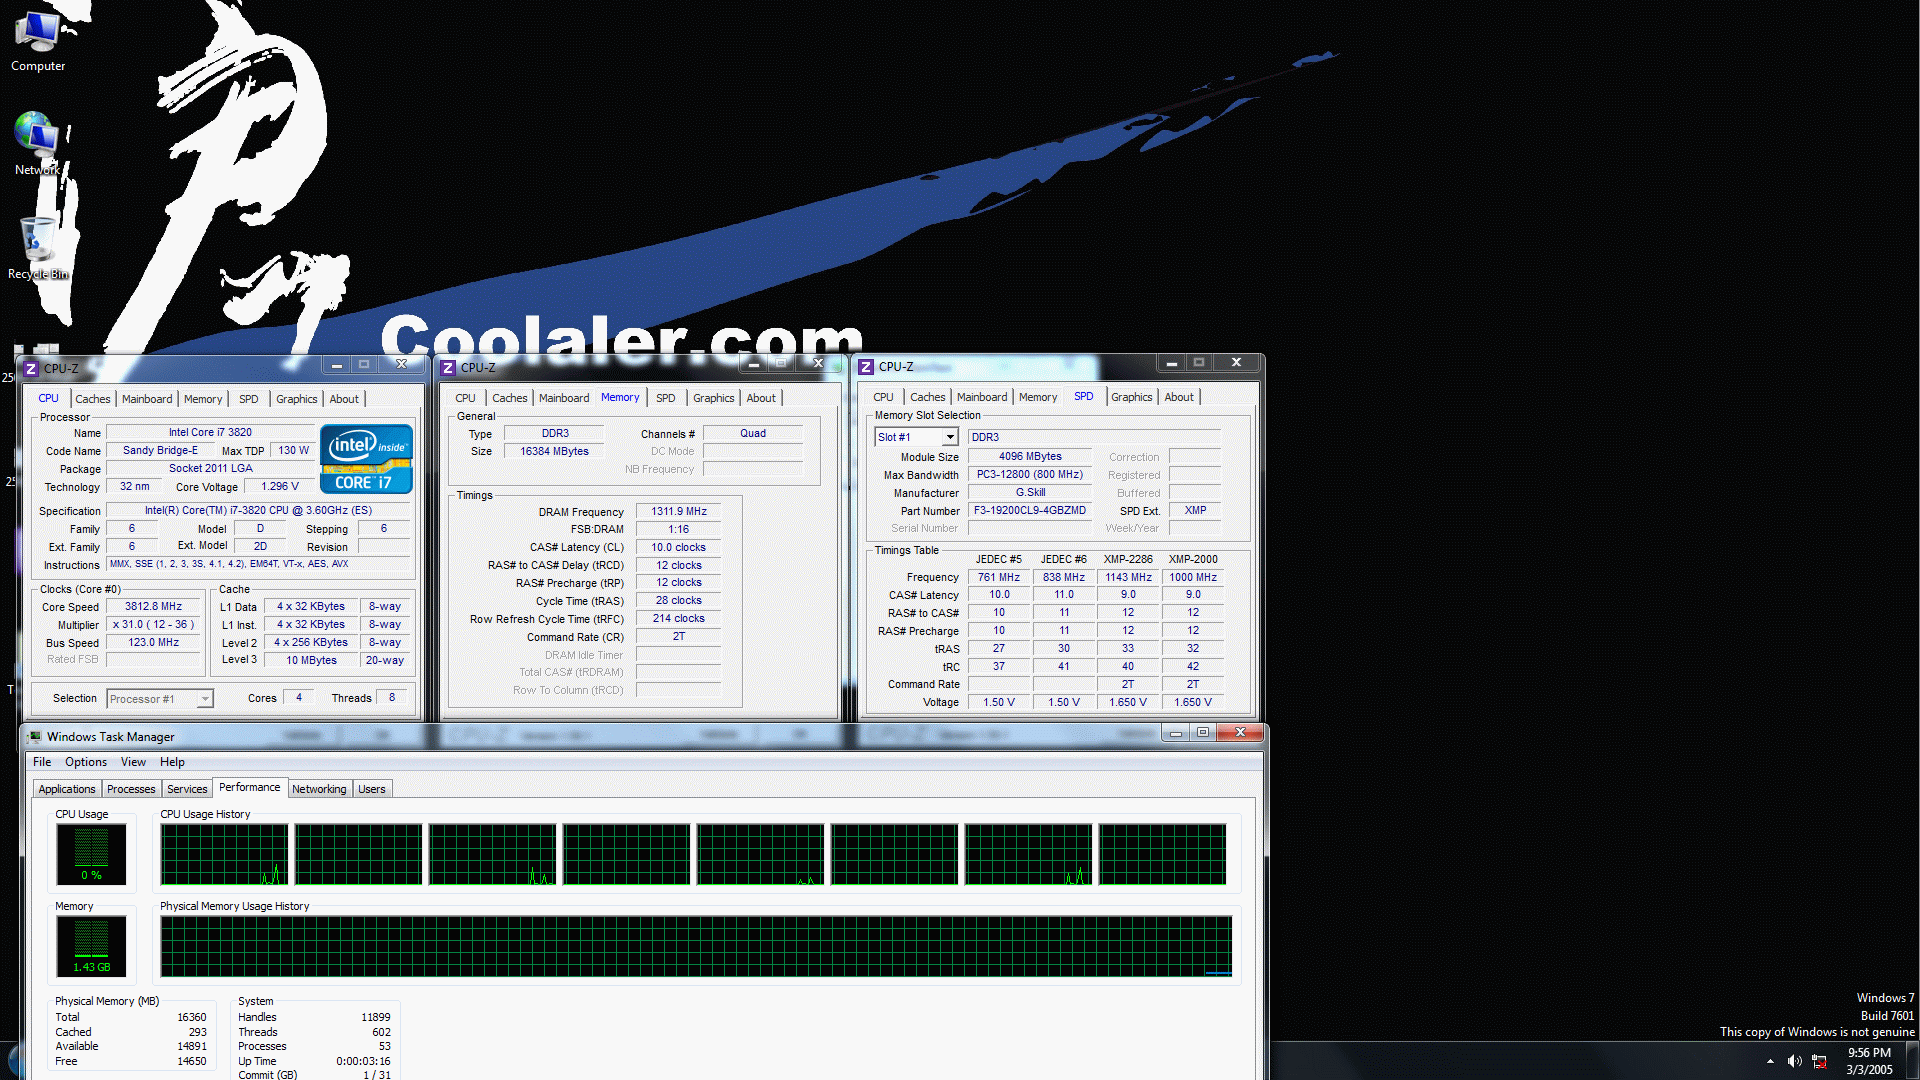This screenshot has height=1080, width=1920.
Task: Select SPD tab in middle CPU-Z window
Action: pyautogui.click(x=666, y=398)
